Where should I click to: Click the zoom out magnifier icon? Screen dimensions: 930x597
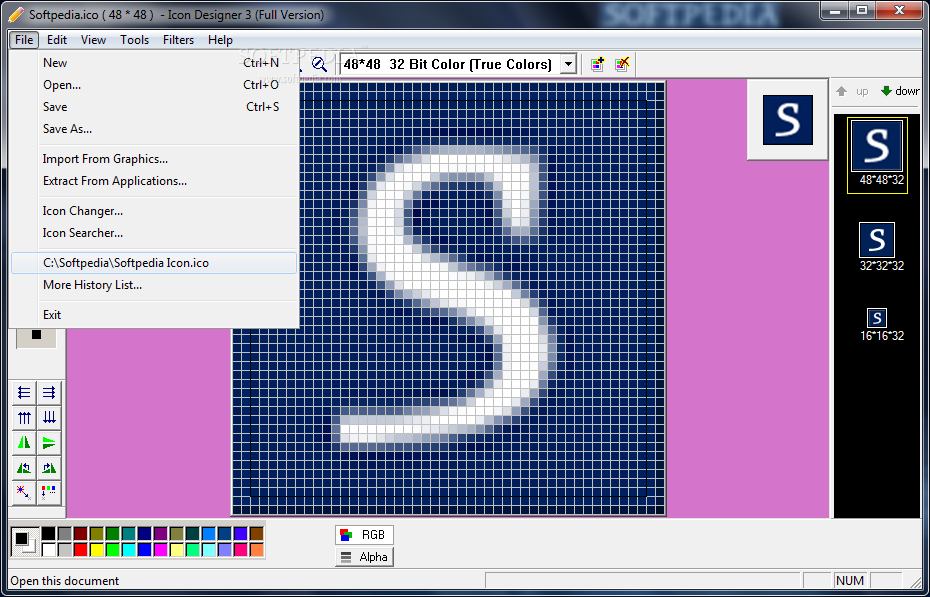point(319,64)
